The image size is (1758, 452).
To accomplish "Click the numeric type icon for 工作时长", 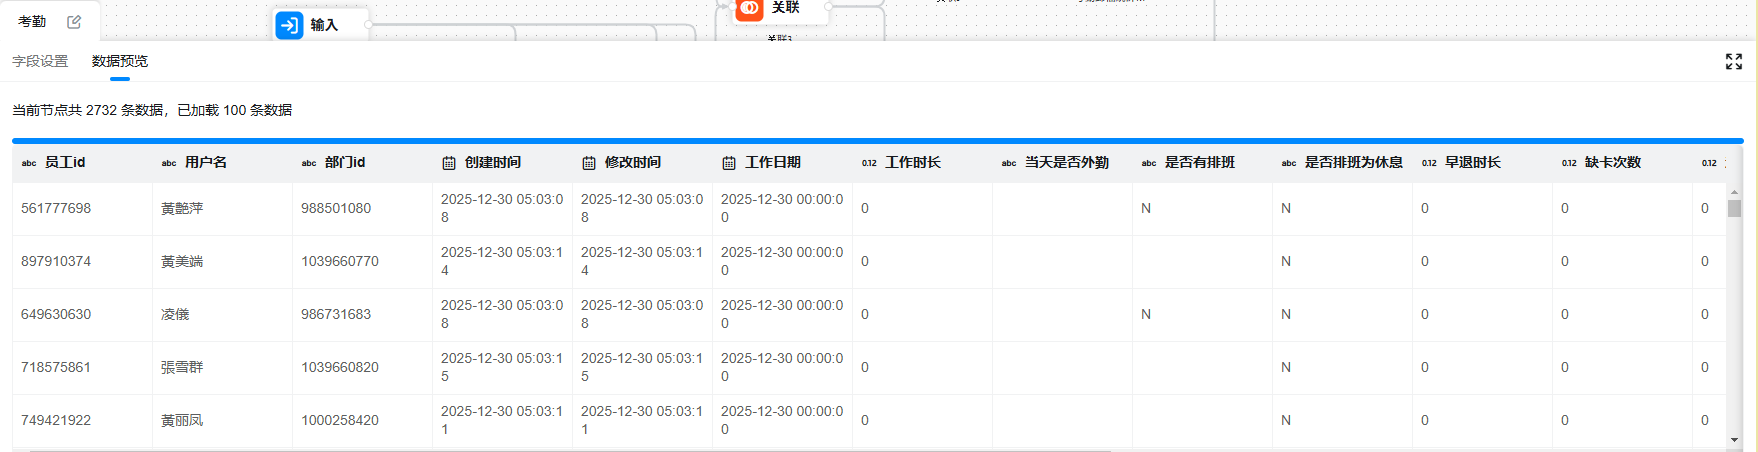I will (x=869, y=163).
